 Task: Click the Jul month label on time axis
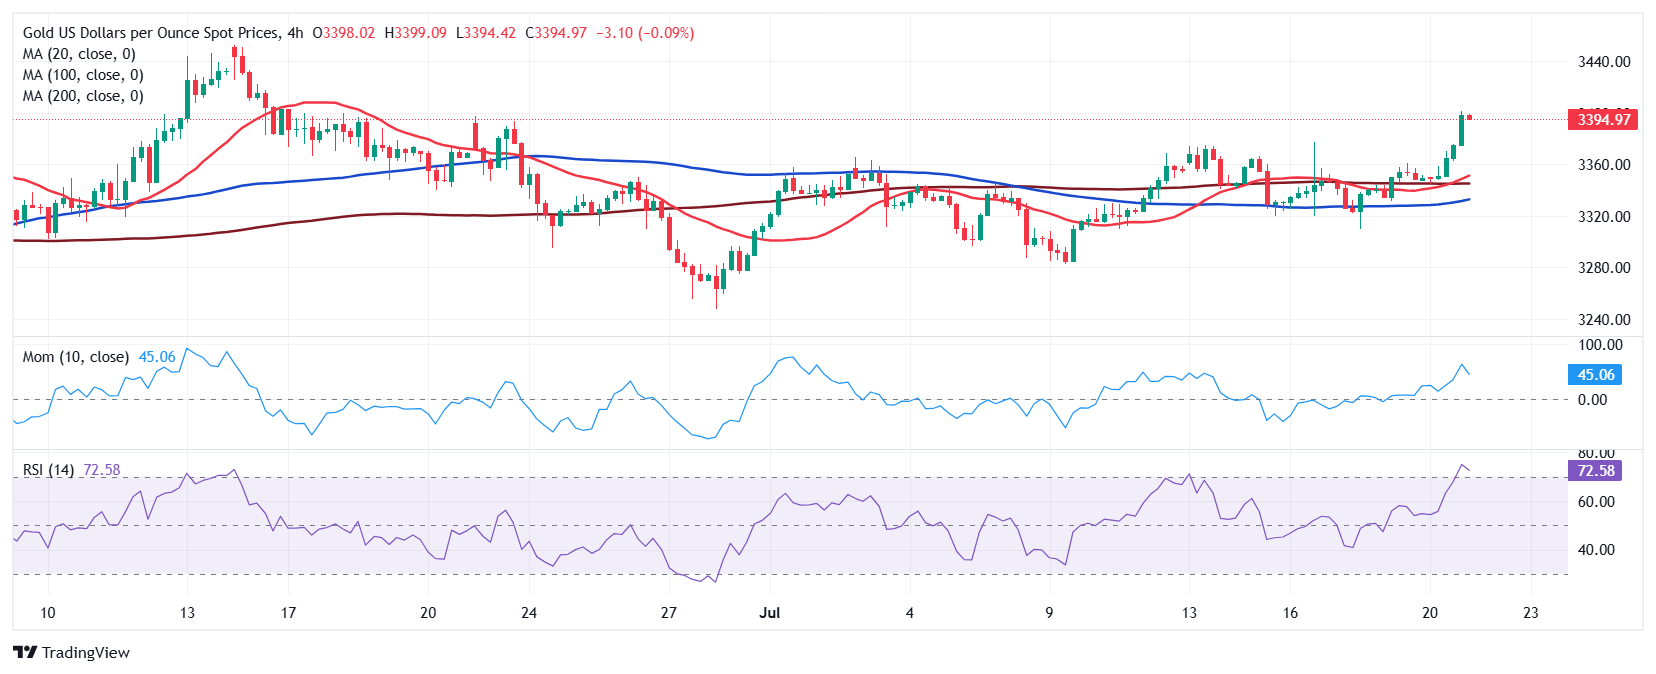[770, 613]
